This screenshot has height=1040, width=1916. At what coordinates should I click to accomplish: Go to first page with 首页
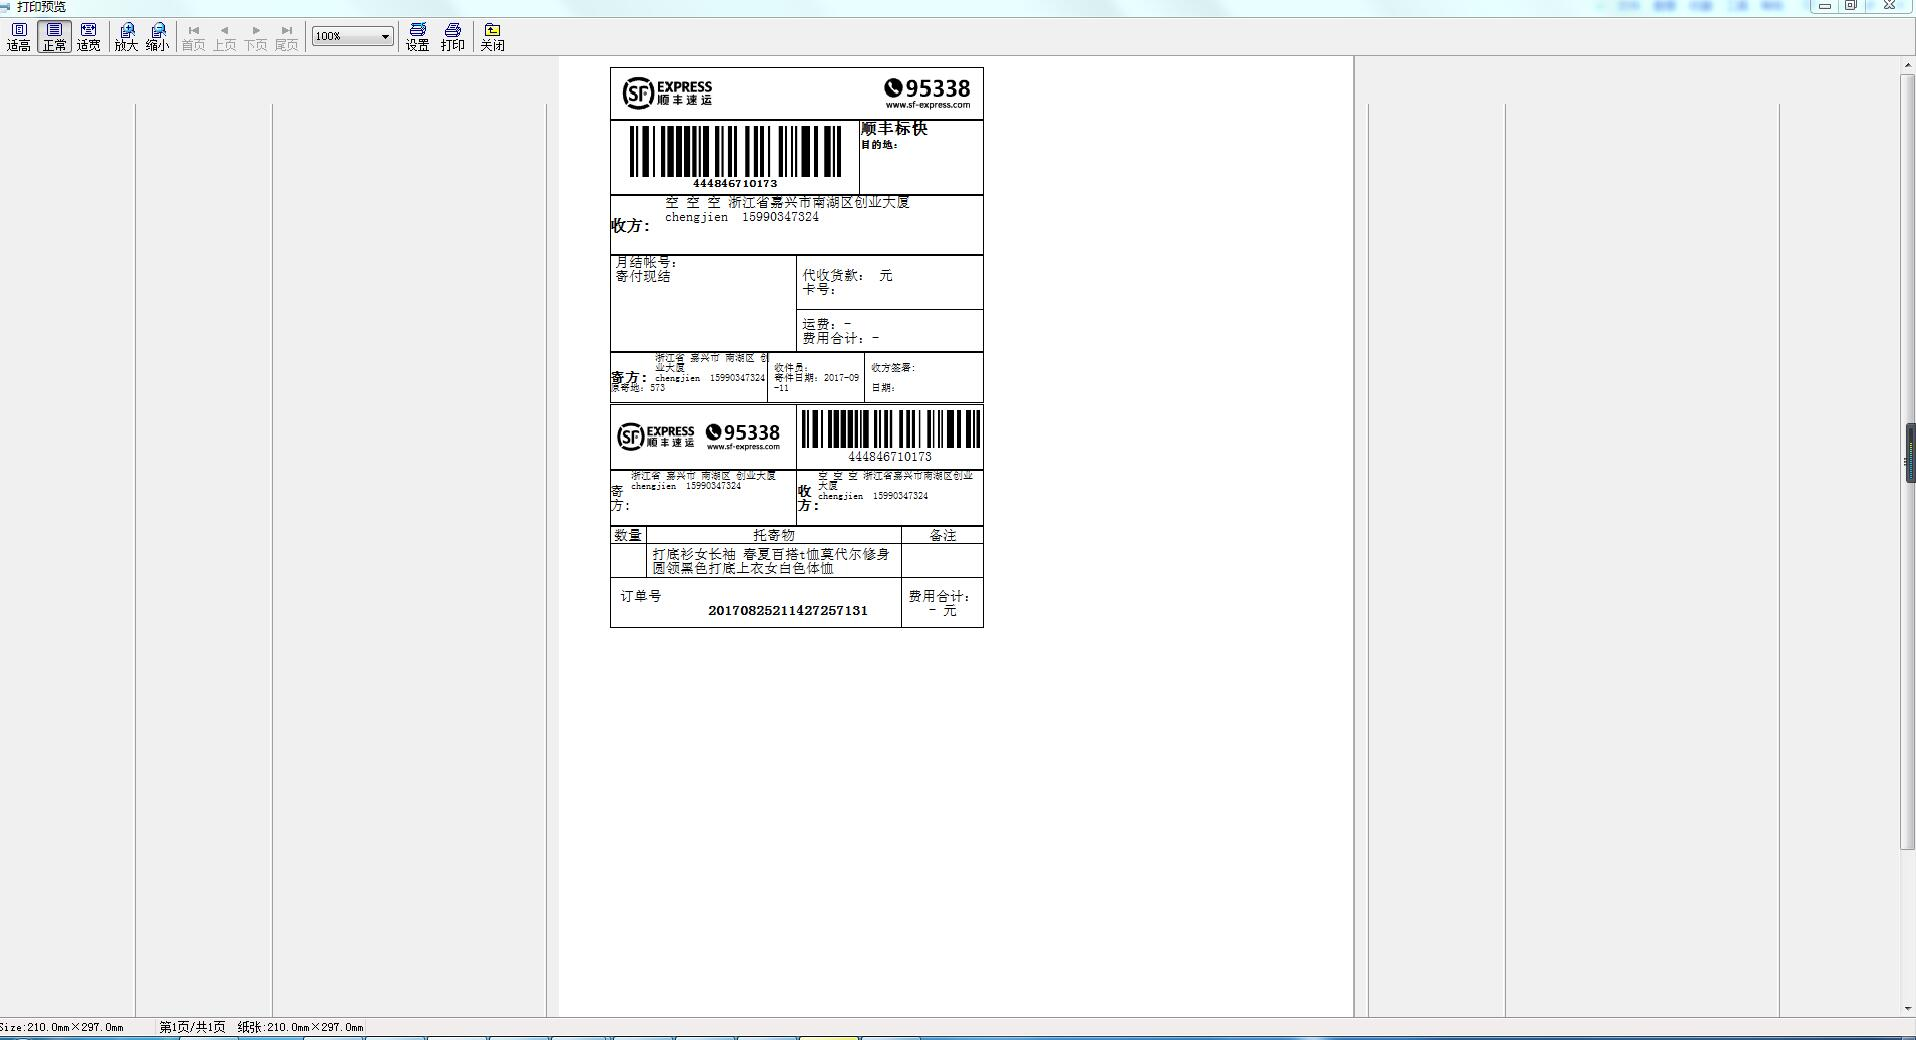pyautogui.click(x=193, y=37)
